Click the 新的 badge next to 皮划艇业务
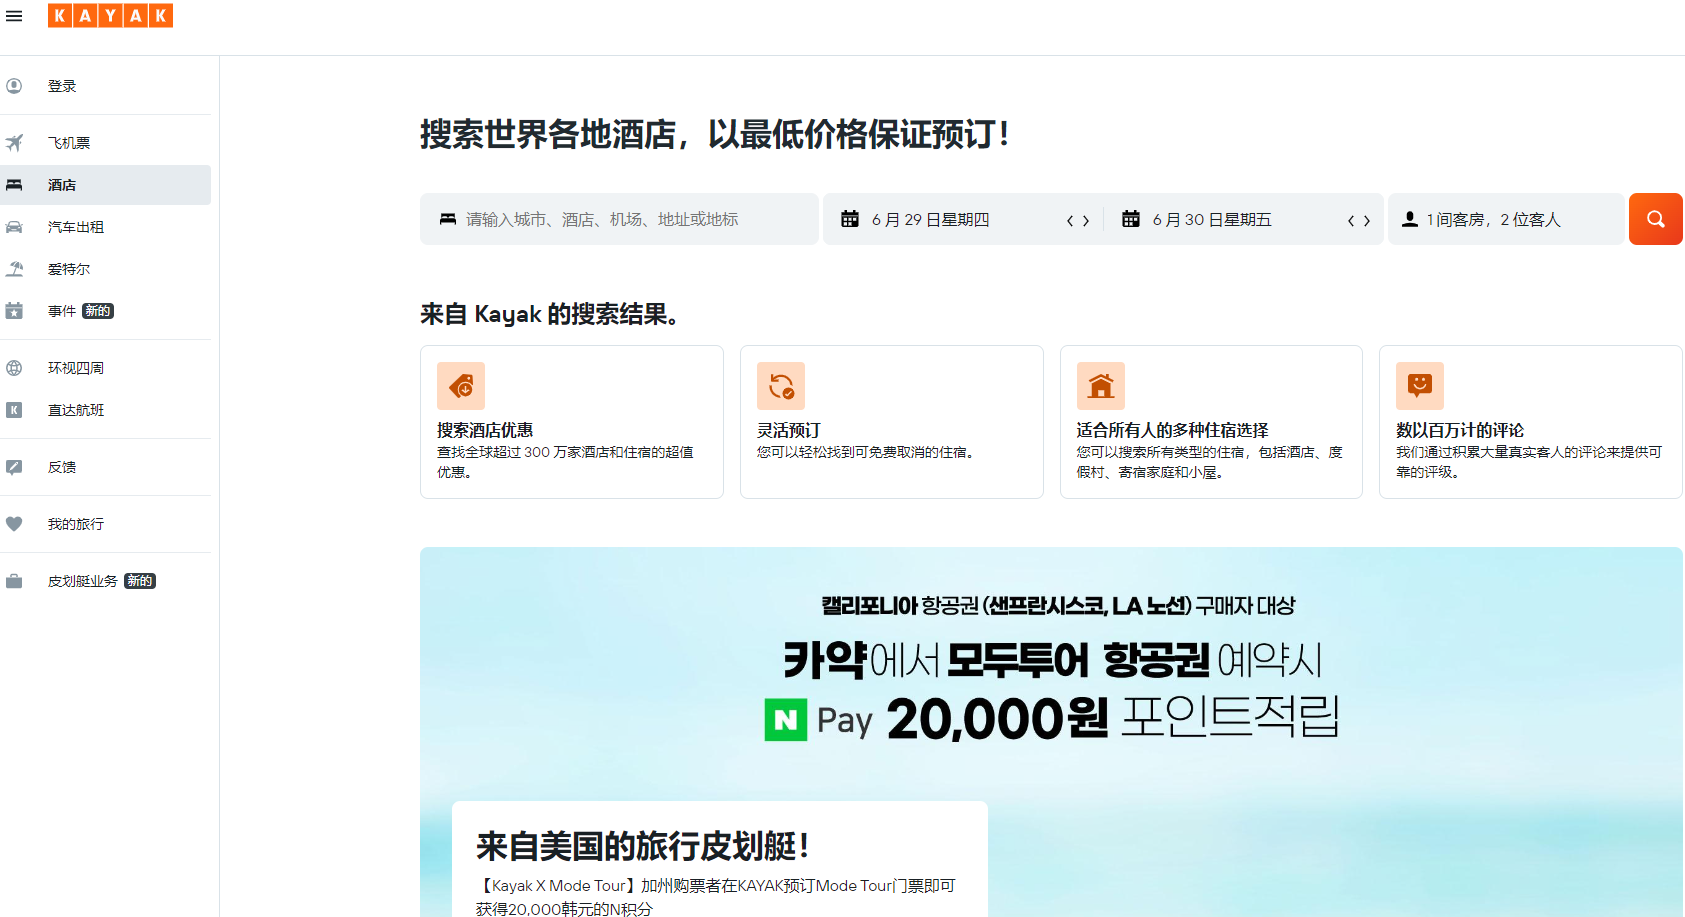Screen dimensions: 1685x917 pyautogui.click(x=140, y=581)
